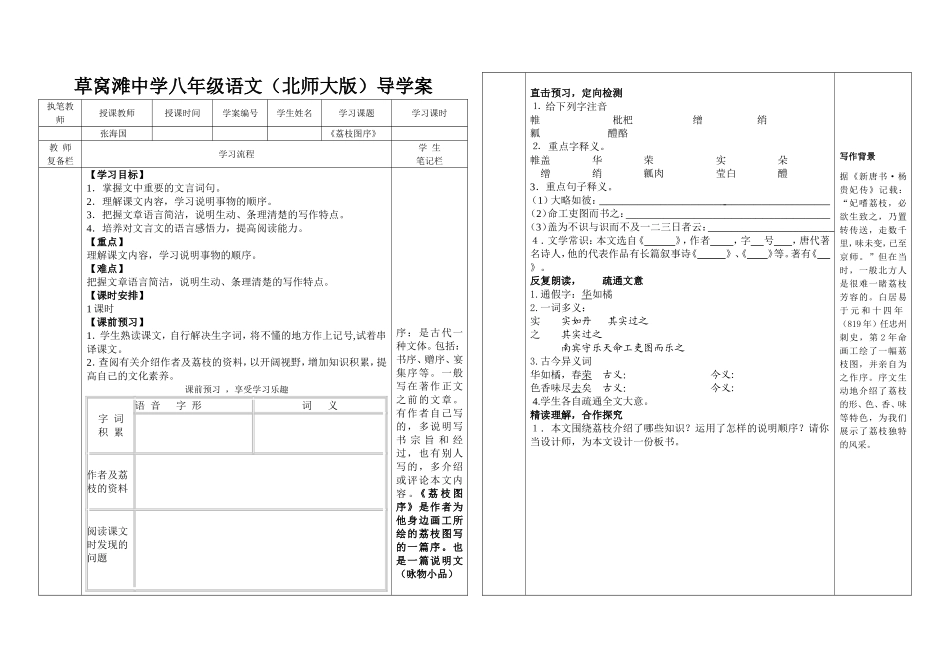Click the document title 草窝滩中学八年级语文（北师大版）导学案
Image resolution: width=950 pixels, height=658 pixels.
pyautogui.click(x=253, y=86)
